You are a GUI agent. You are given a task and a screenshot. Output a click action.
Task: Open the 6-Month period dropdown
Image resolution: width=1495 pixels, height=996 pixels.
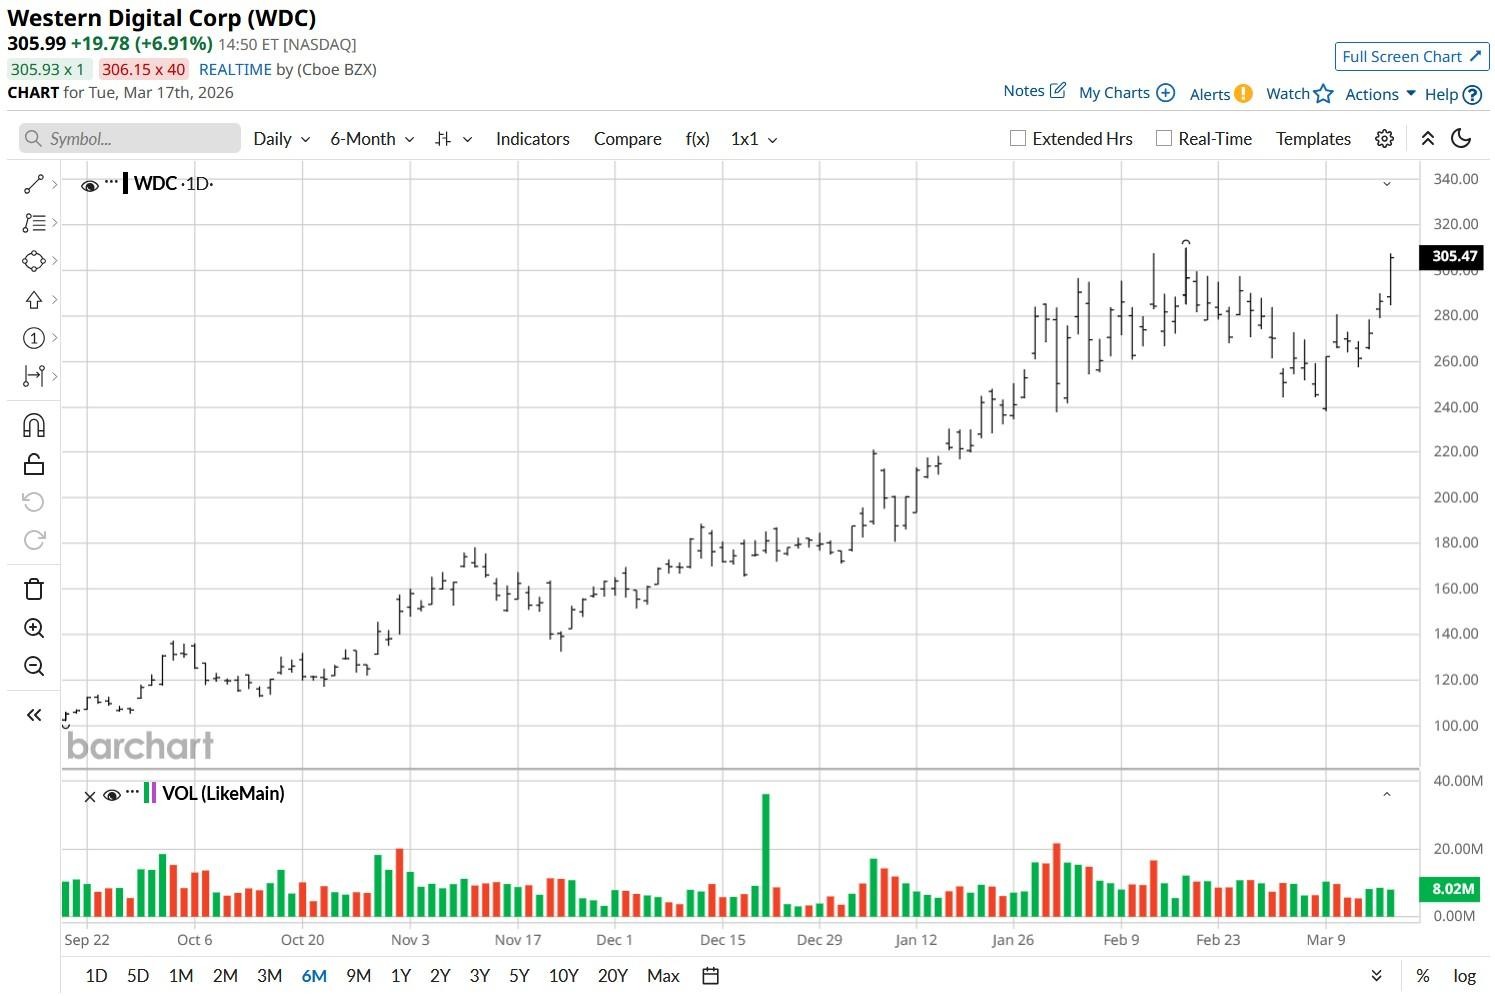point(372,139)
